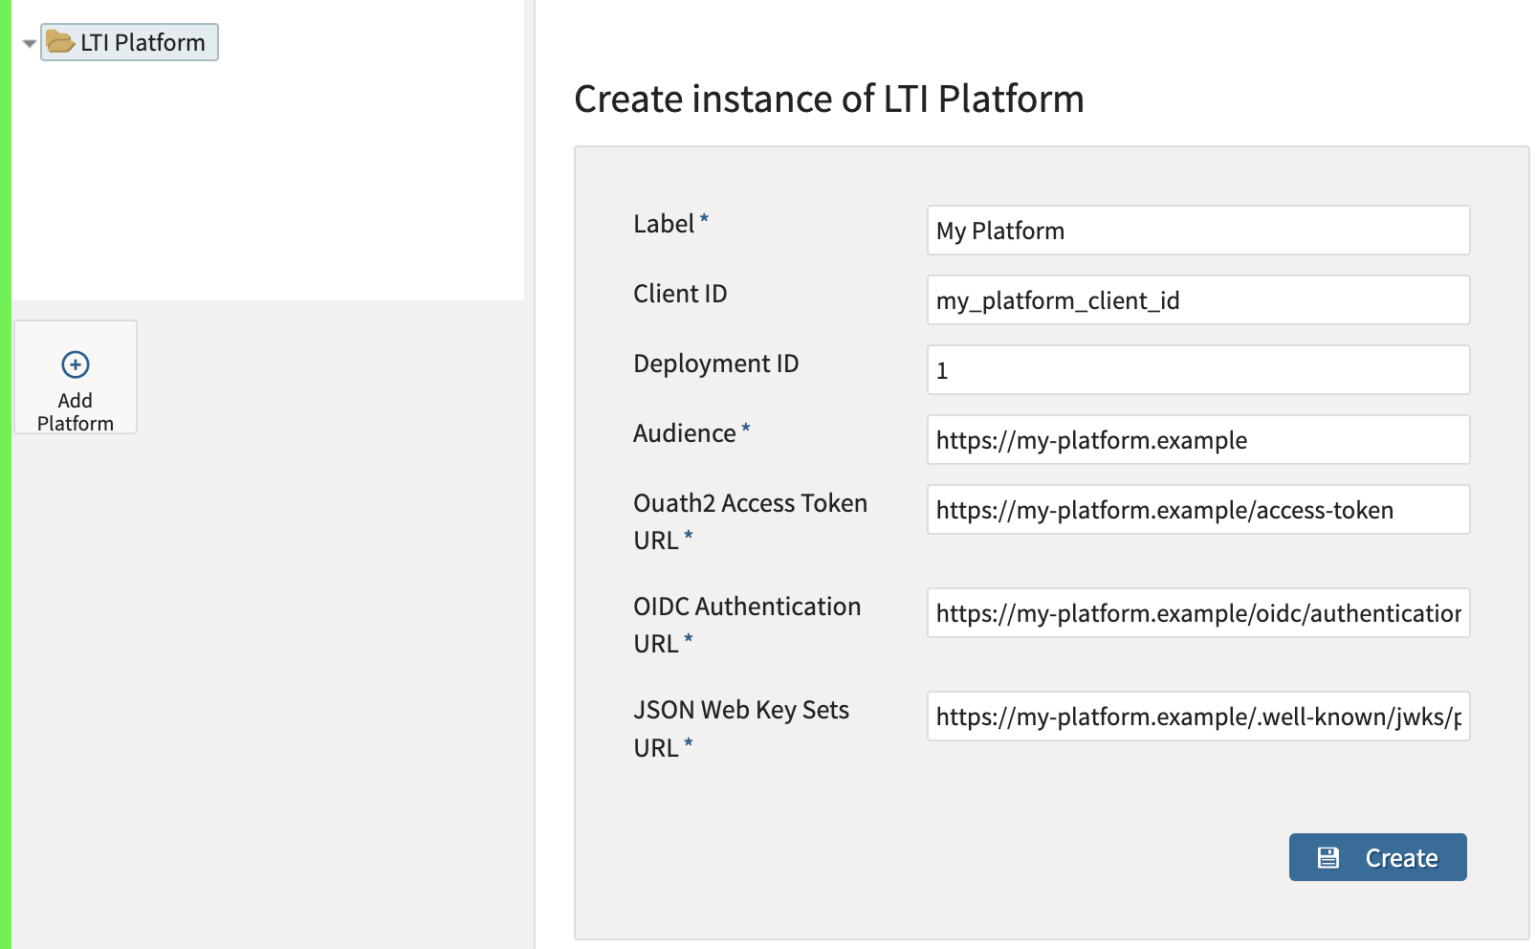Click the Deployment ID field showing 1

coord(1197,369)
